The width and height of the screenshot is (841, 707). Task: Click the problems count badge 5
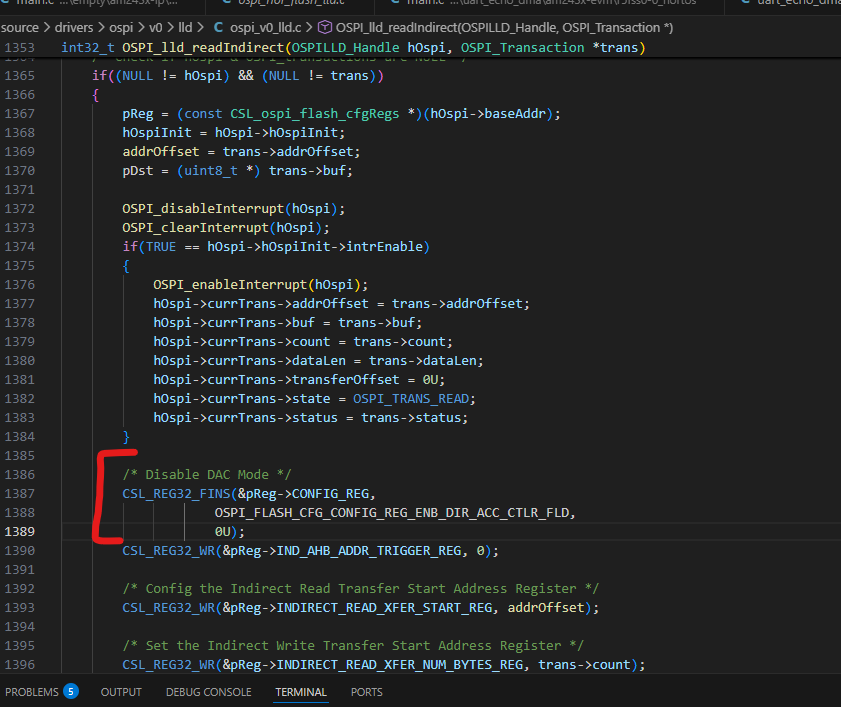71,691
